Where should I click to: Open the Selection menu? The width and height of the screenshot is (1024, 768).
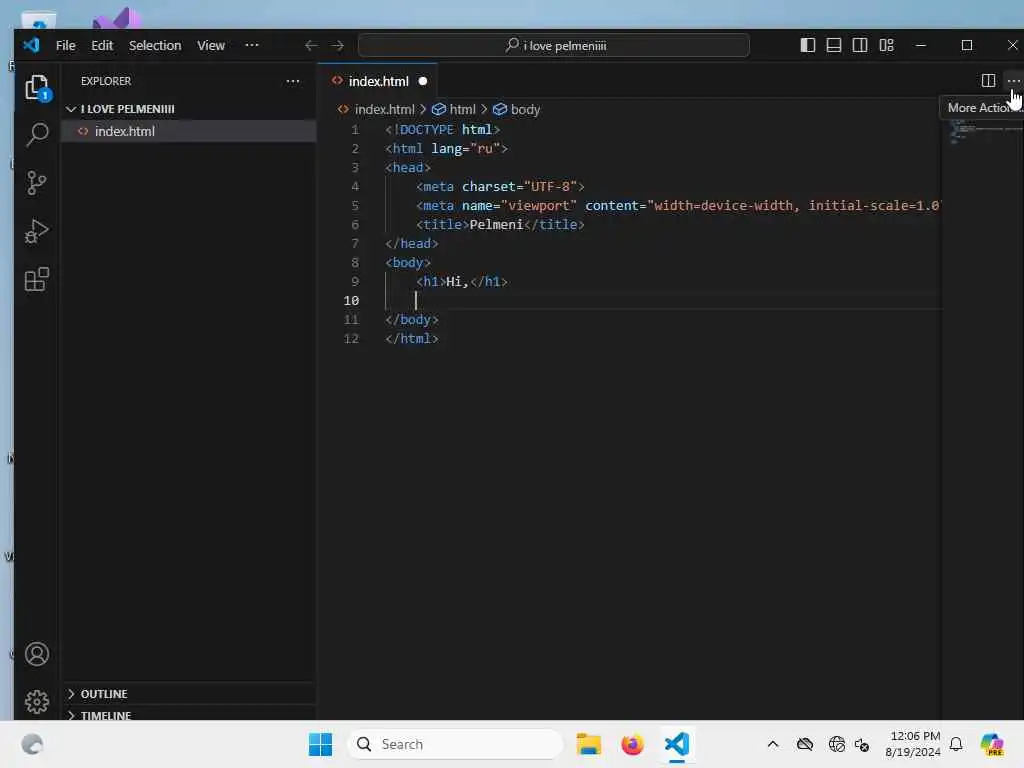(x=155, y=45)
